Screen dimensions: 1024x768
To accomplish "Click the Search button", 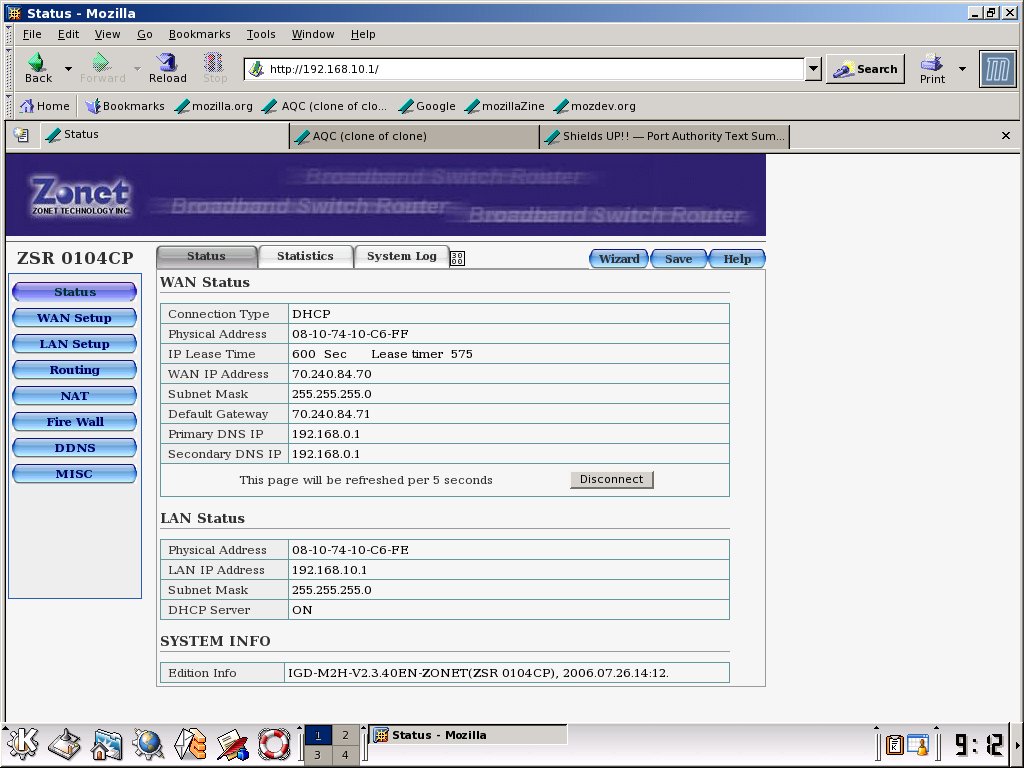I will 865,69.
